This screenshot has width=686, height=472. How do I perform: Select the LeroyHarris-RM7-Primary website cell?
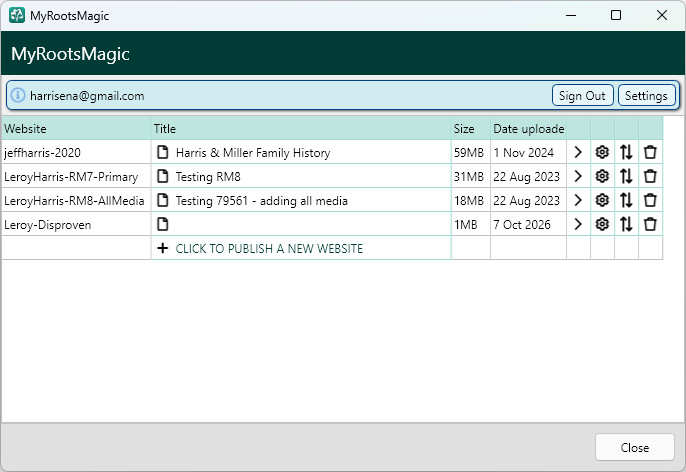(x=76, y=176)
